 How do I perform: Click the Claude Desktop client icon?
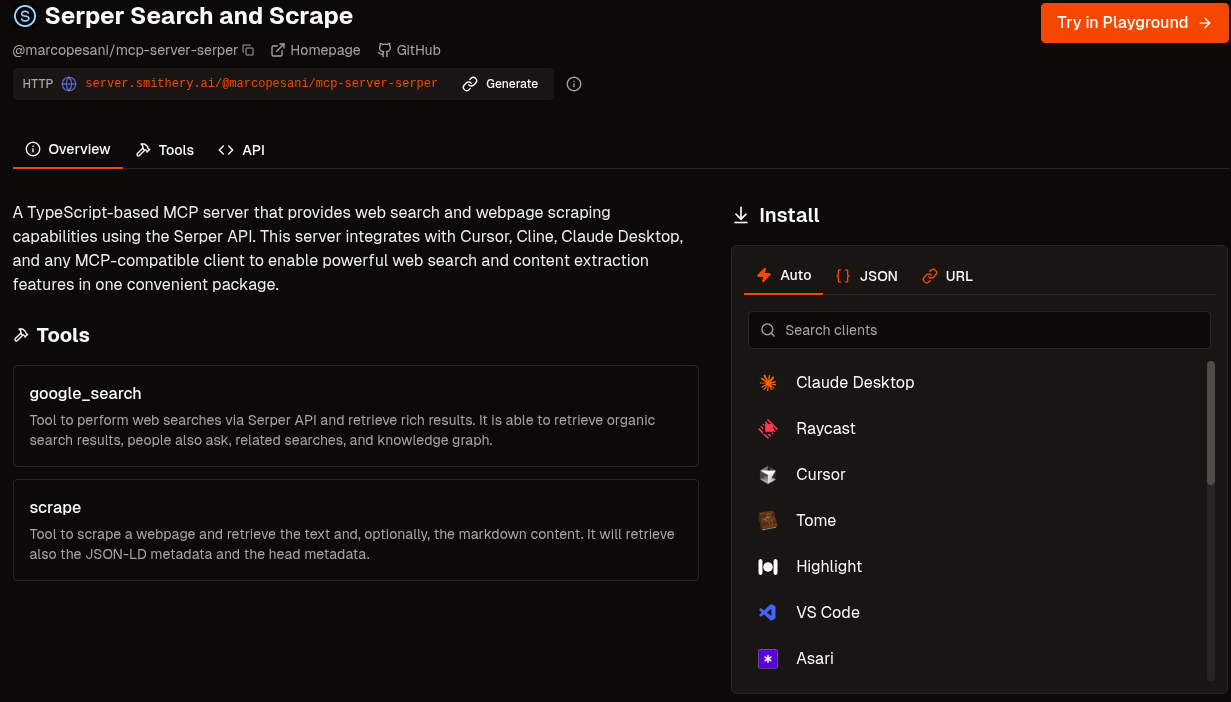coord(768,382)
